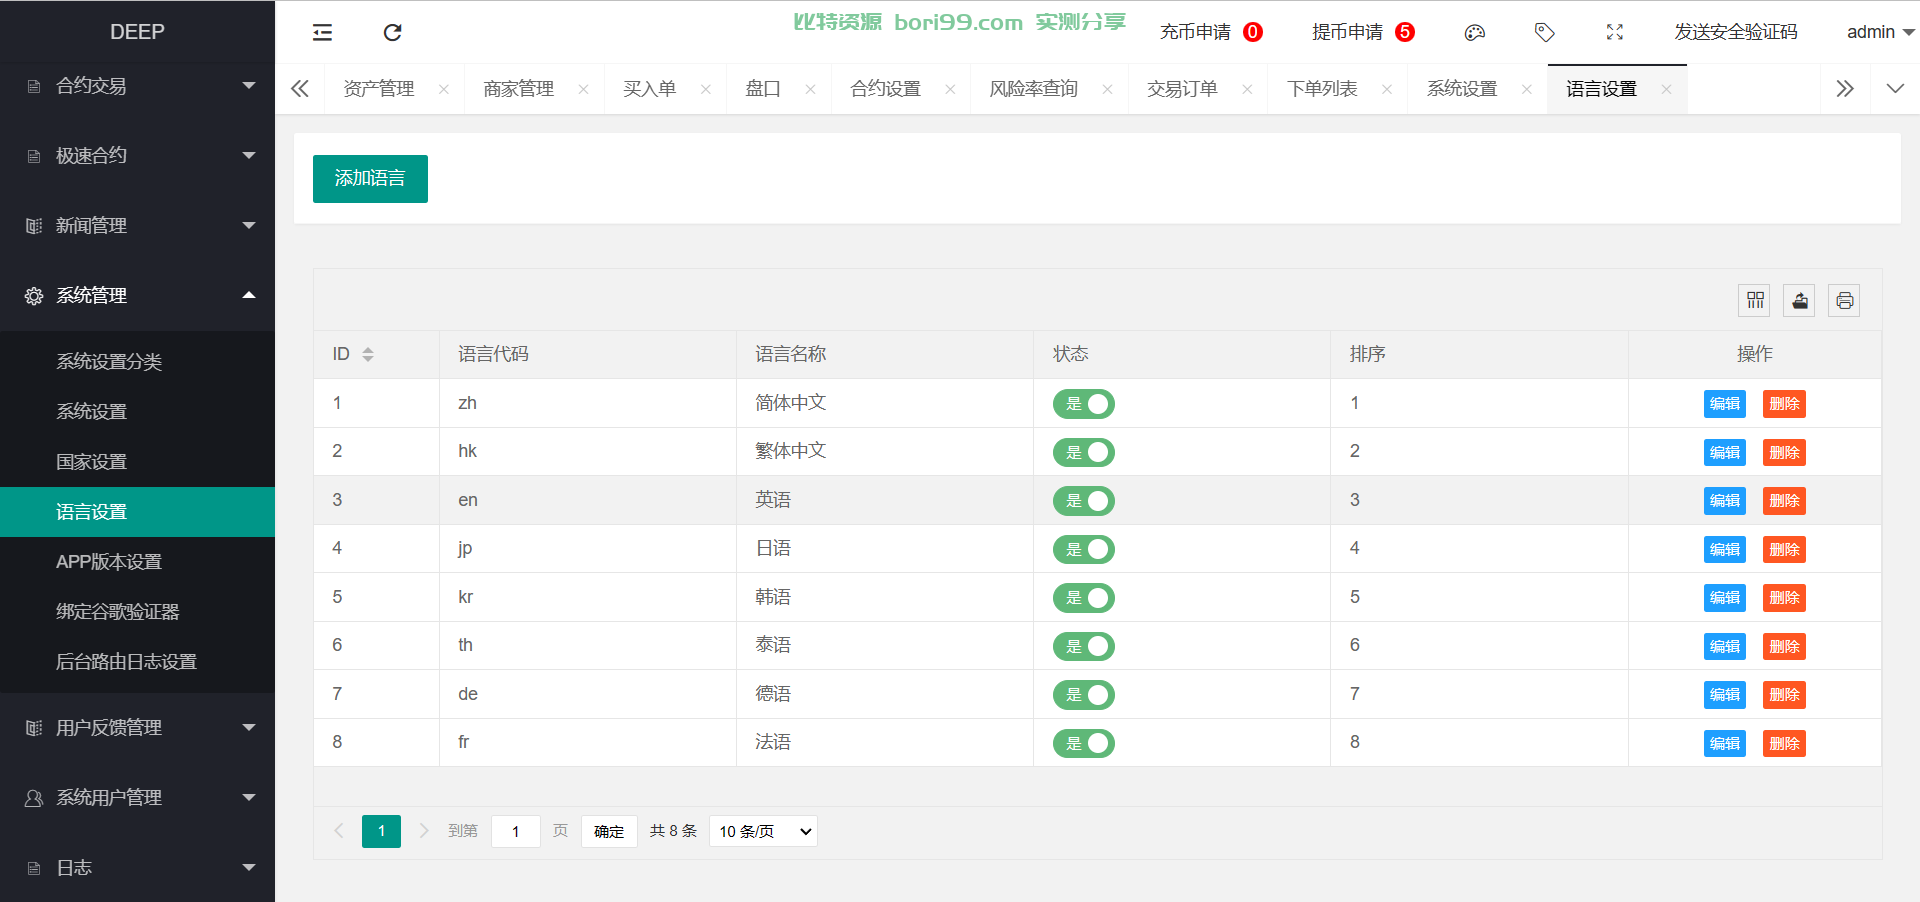
Task: Sort table by the ID column arrows
Action: [368, 354]
